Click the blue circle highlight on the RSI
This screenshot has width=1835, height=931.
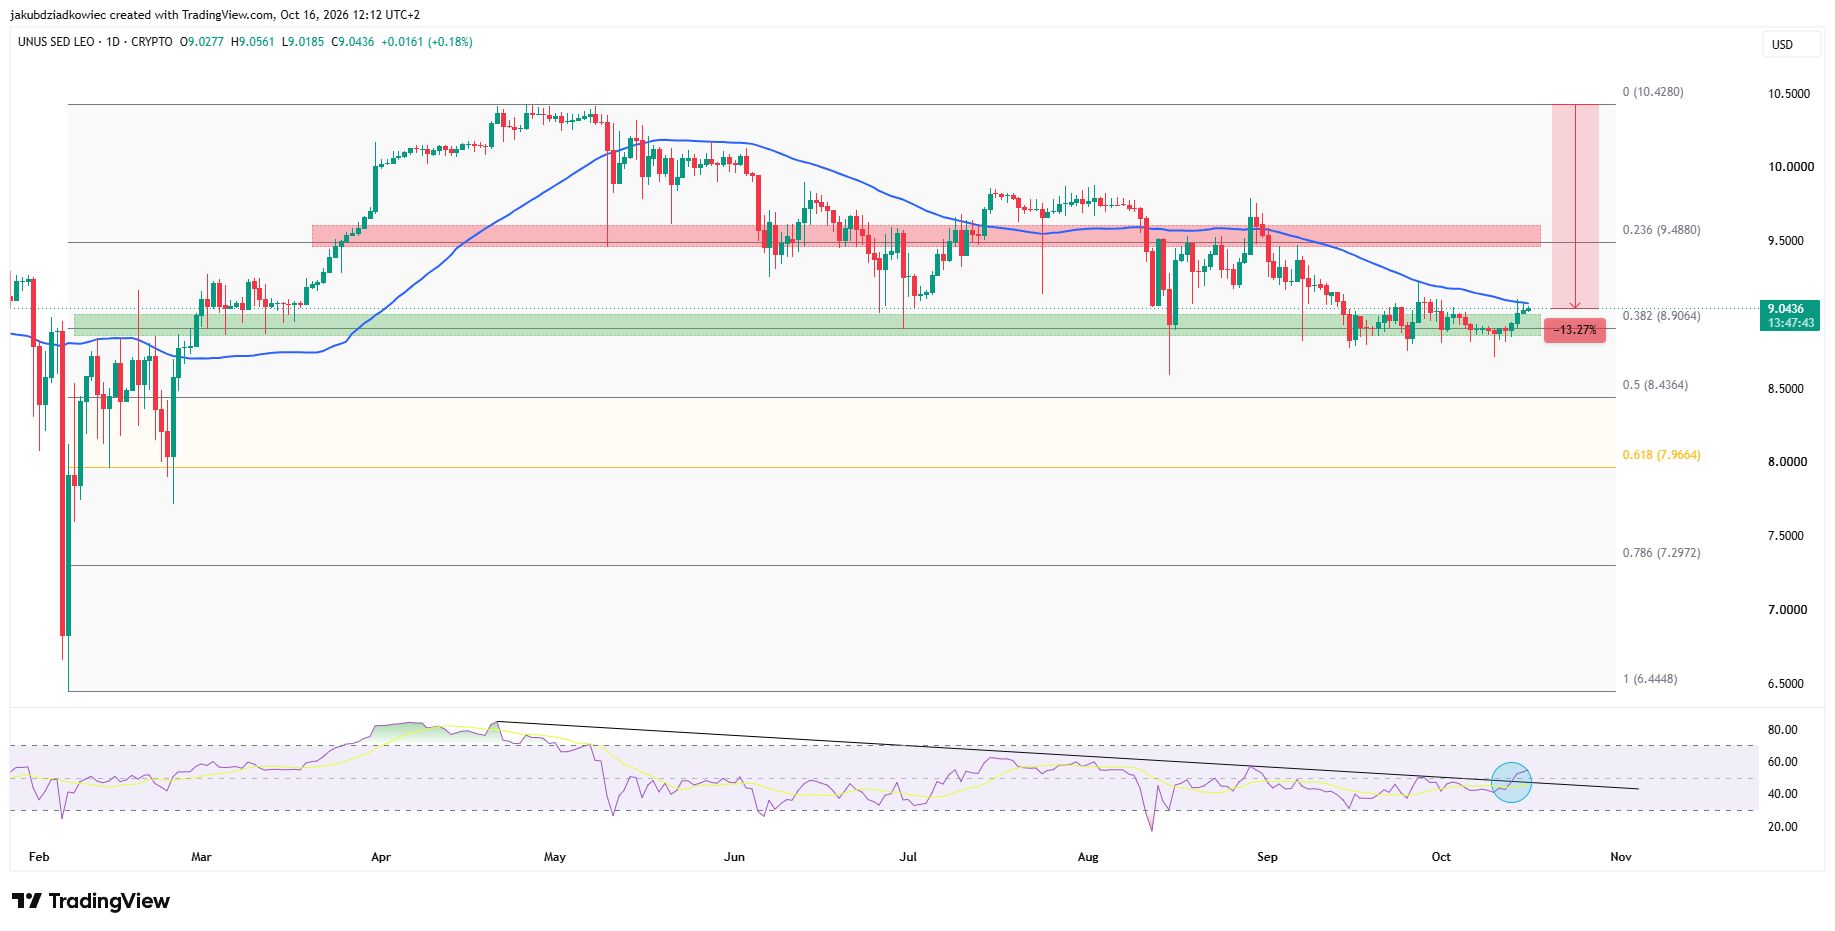click(1511, 782)
